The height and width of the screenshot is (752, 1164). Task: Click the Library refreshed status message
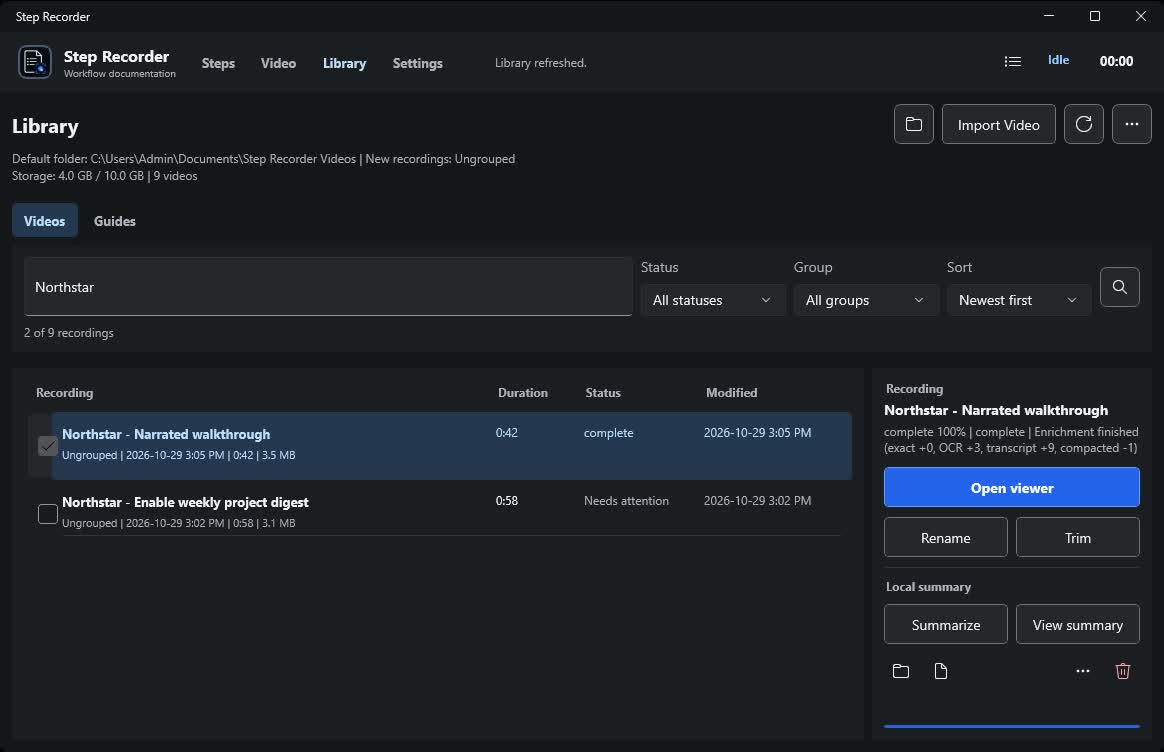pyautogui.click(x=540, y=63)
